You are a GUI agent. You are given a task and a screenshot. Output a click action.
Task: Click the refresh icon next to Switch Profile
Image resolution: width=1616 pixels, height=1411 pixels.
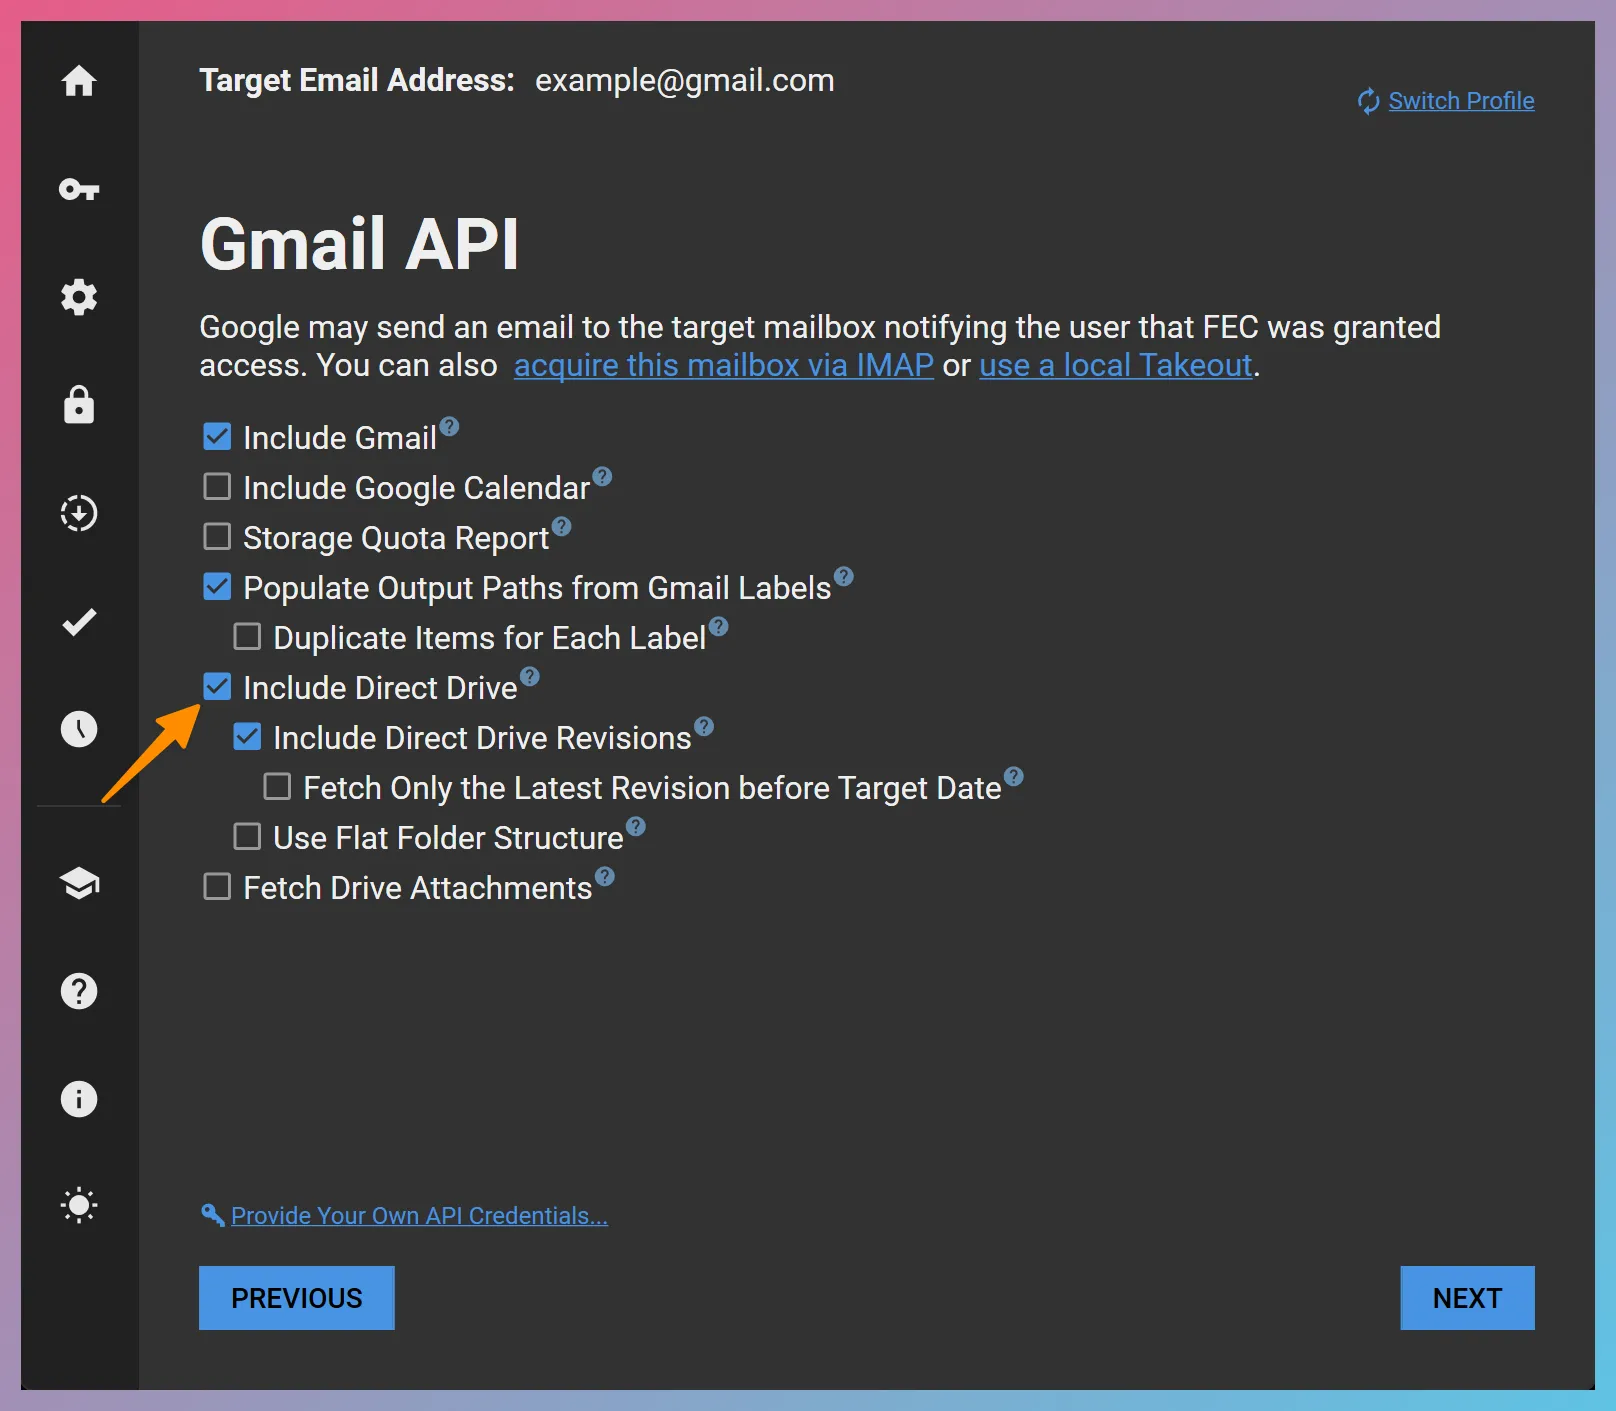tap(1368, 101)
